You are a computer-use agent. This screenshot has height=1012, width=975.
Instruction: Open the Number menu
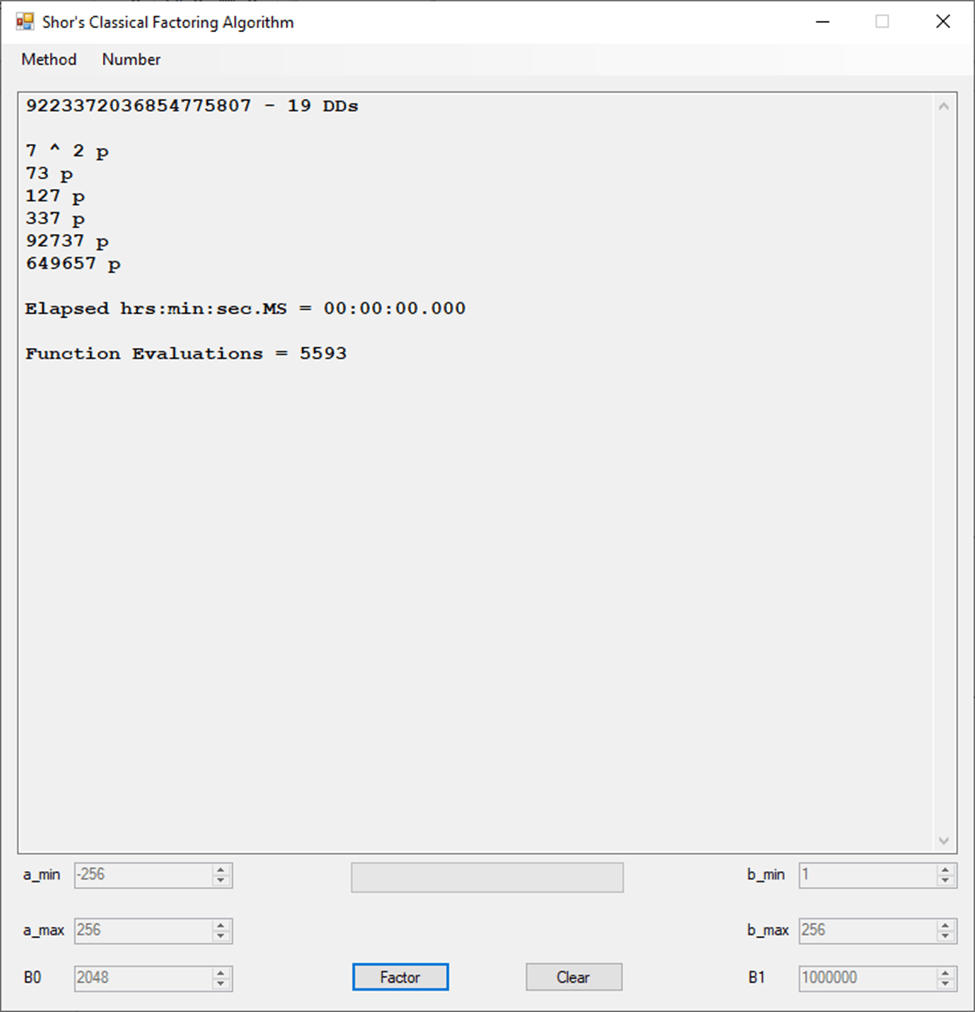pos(131,60)
